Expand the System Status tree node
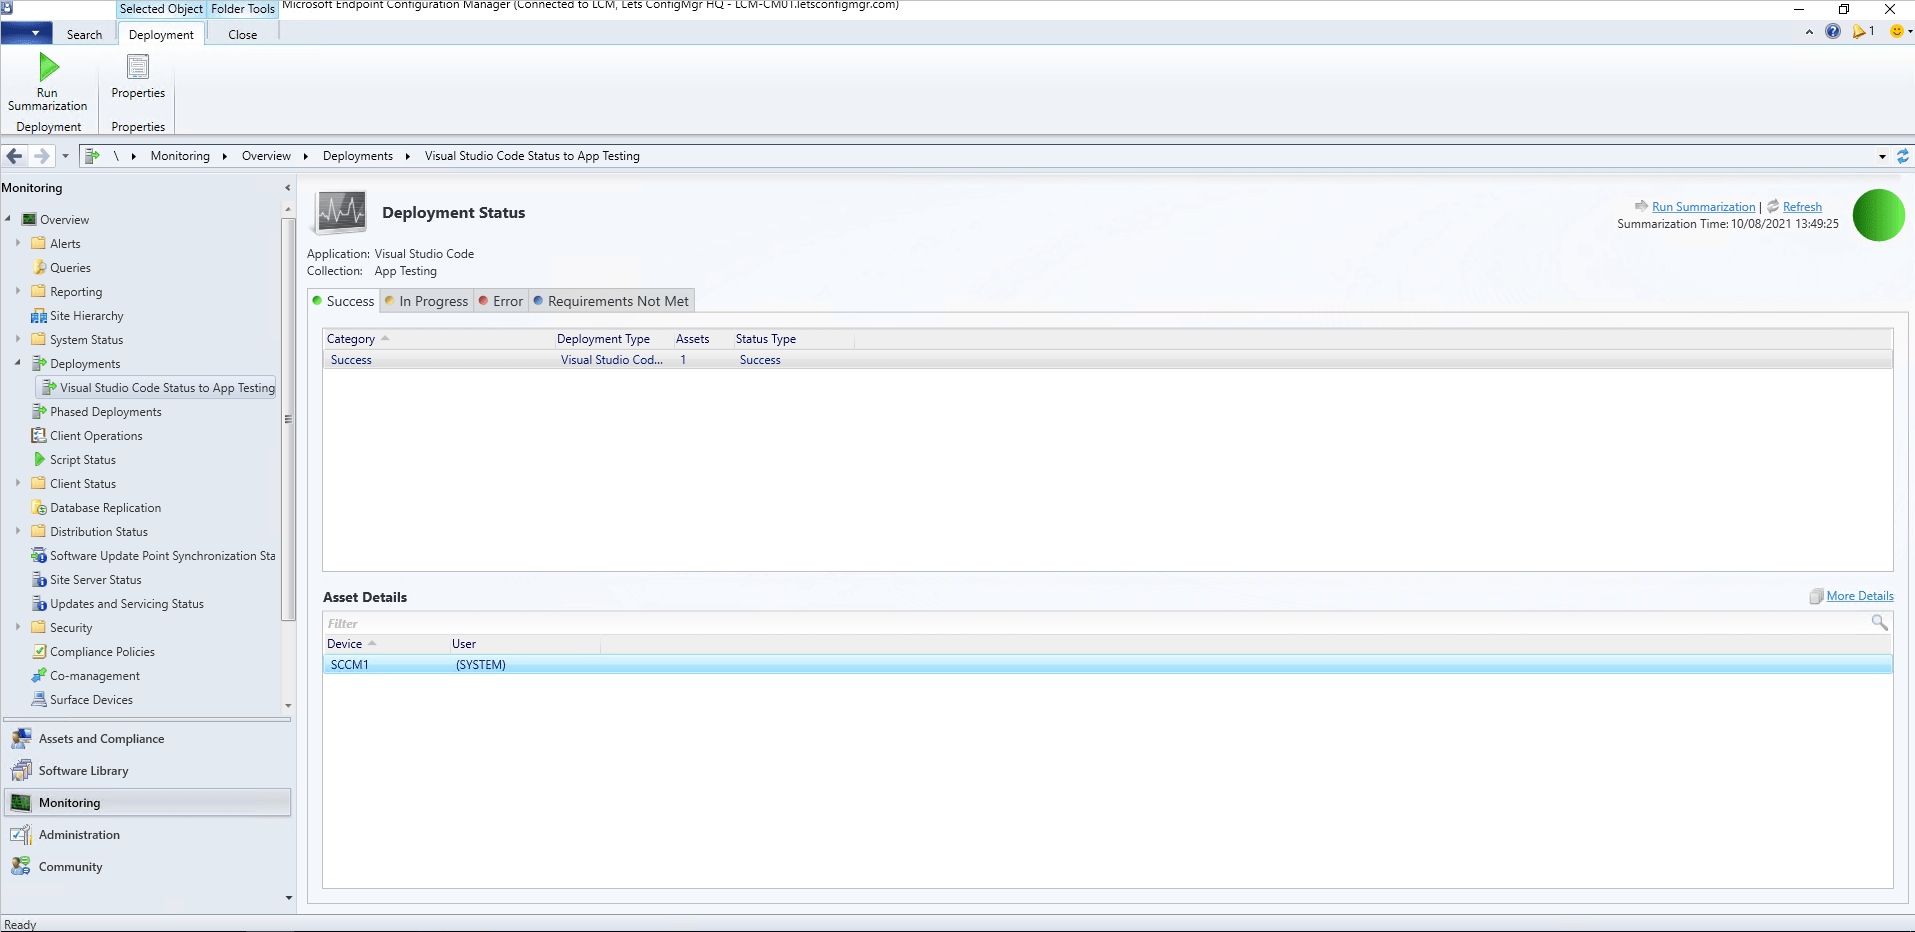This screenshot has width=1915, height=932. (18, 339)
